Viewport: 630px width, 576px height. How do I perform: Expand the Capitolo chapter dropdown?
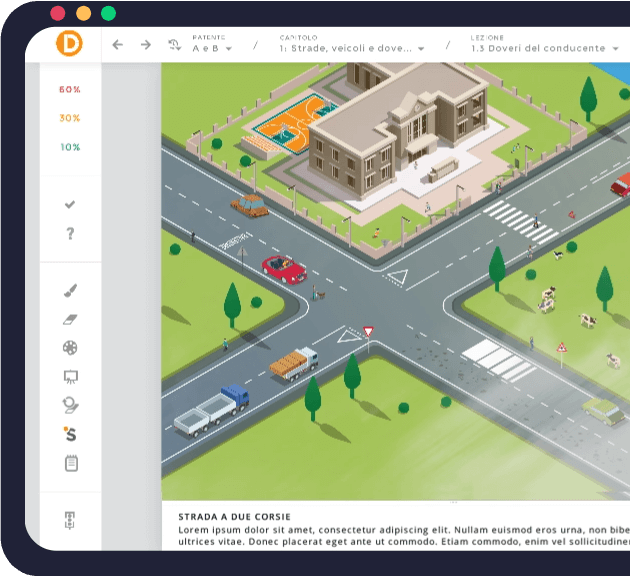coord(352,48)
